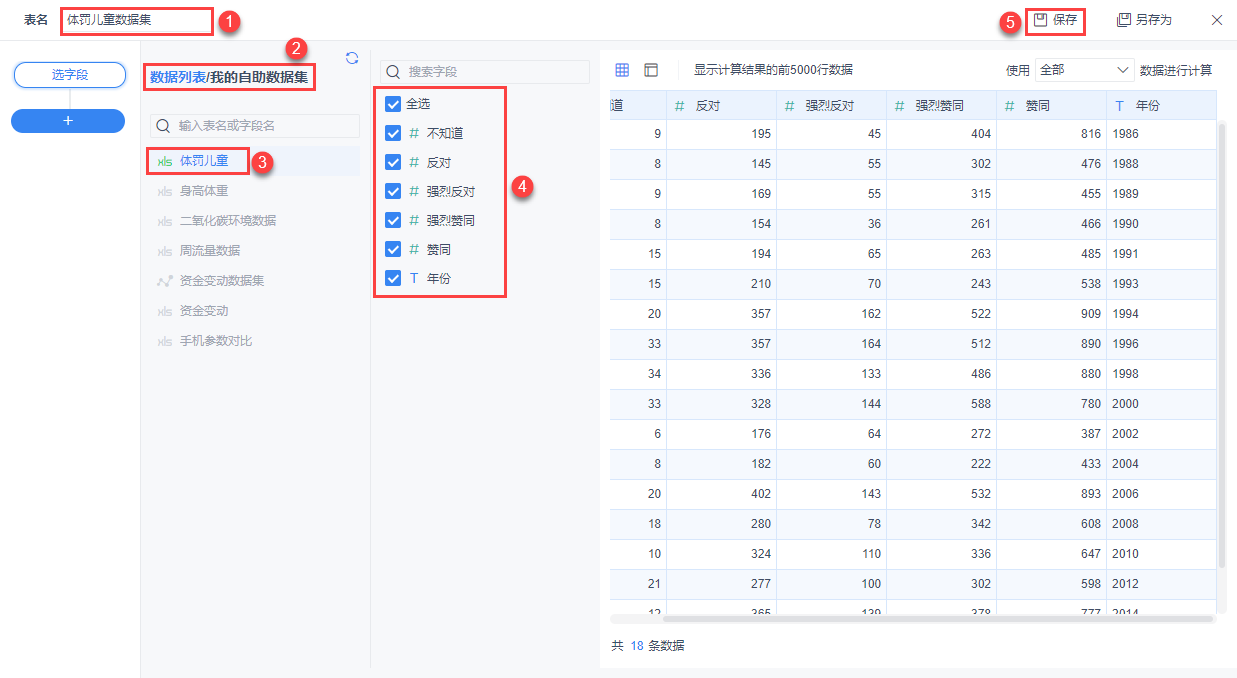Click the xls icon beside 体罚儿童

pos(165,161)
